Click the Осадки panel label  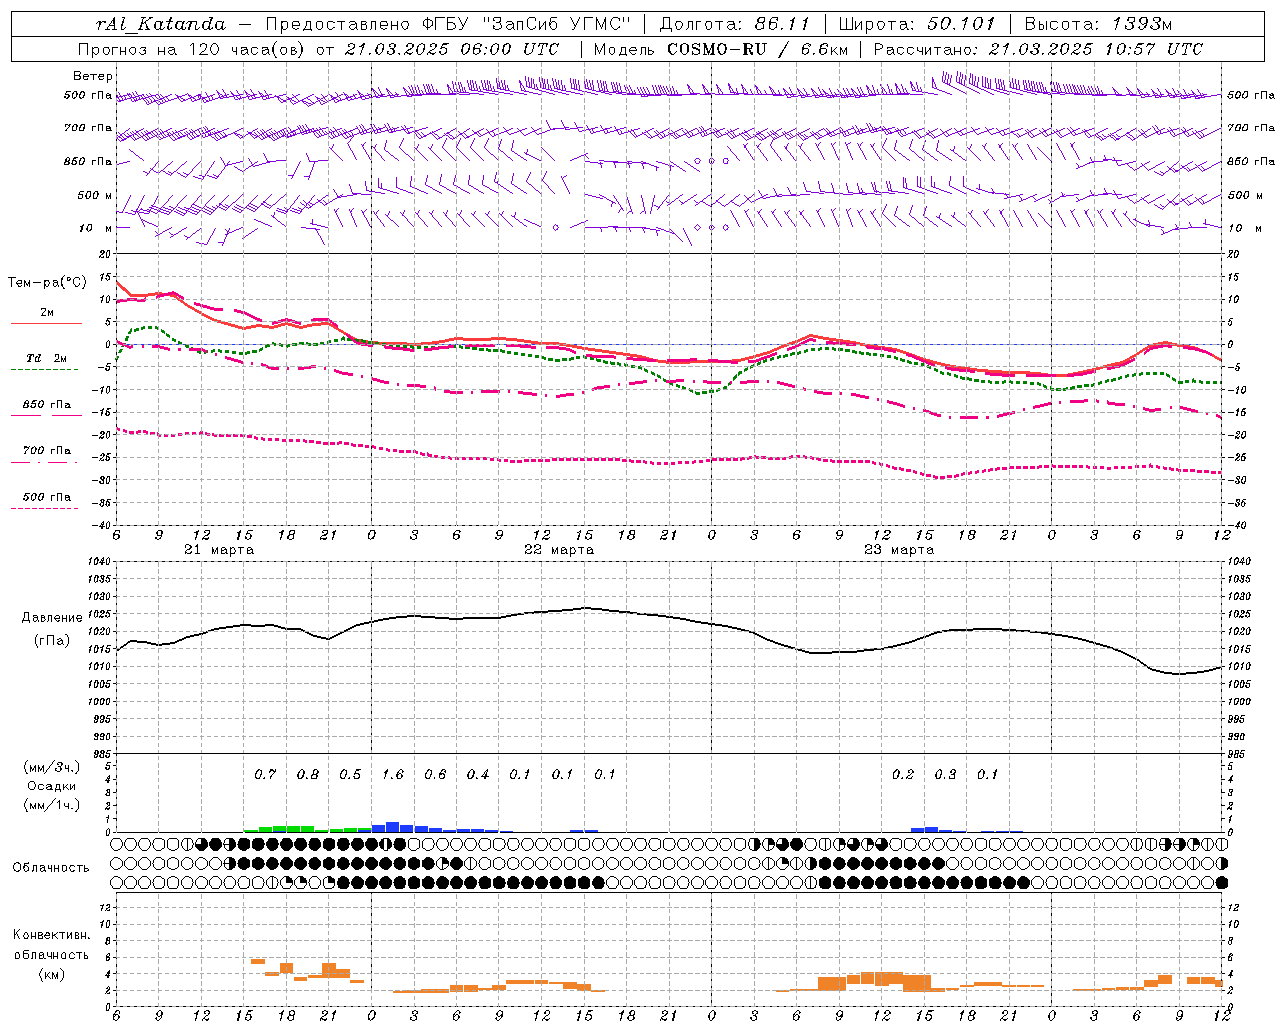[x=51, y=786]
